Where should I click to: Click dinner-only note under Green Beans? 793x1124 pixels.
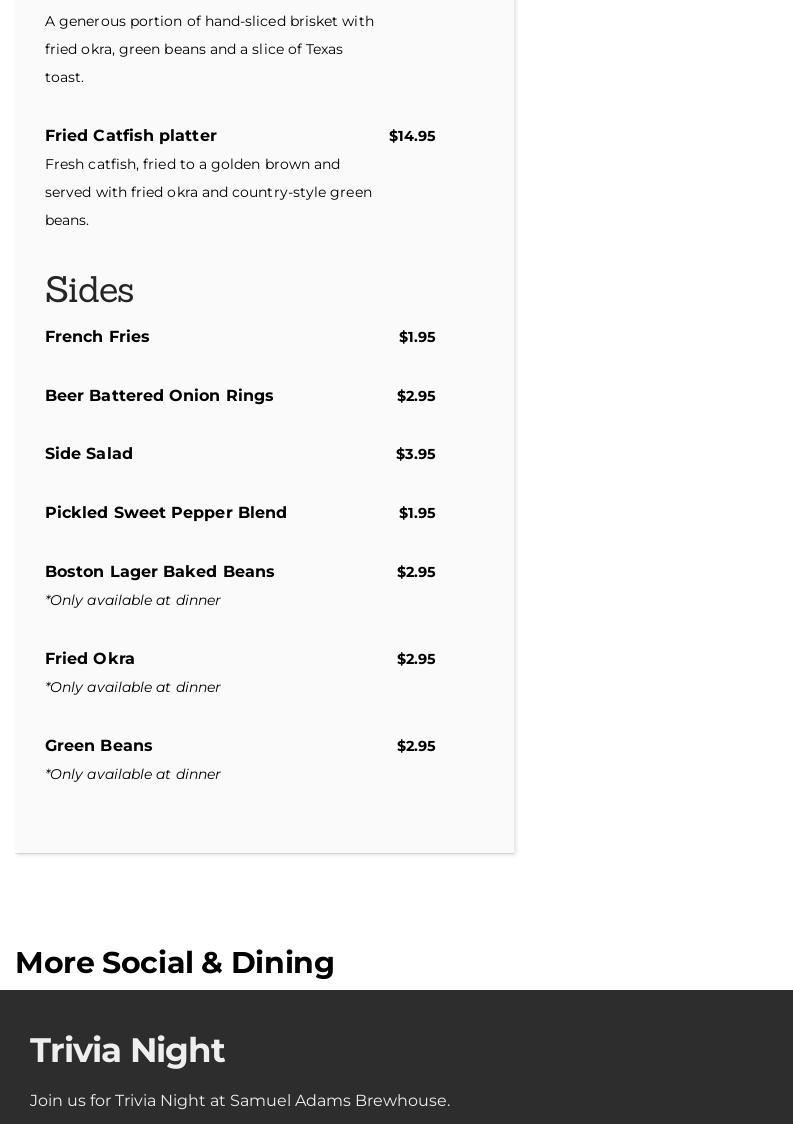(133, 774)
